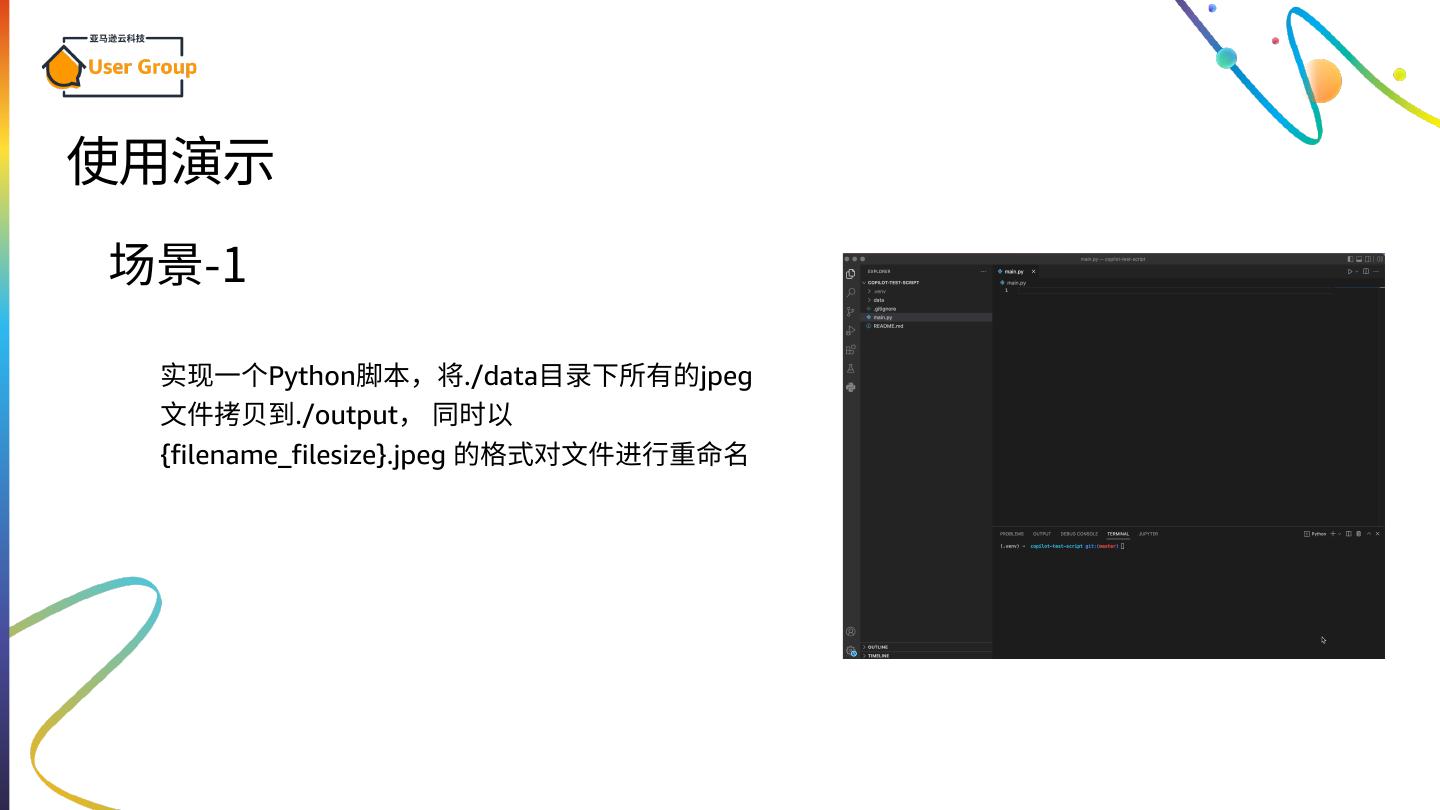Screen dimensions: 1440x810
Task: Open the Testing flask icon
Action: click(850, 369)
